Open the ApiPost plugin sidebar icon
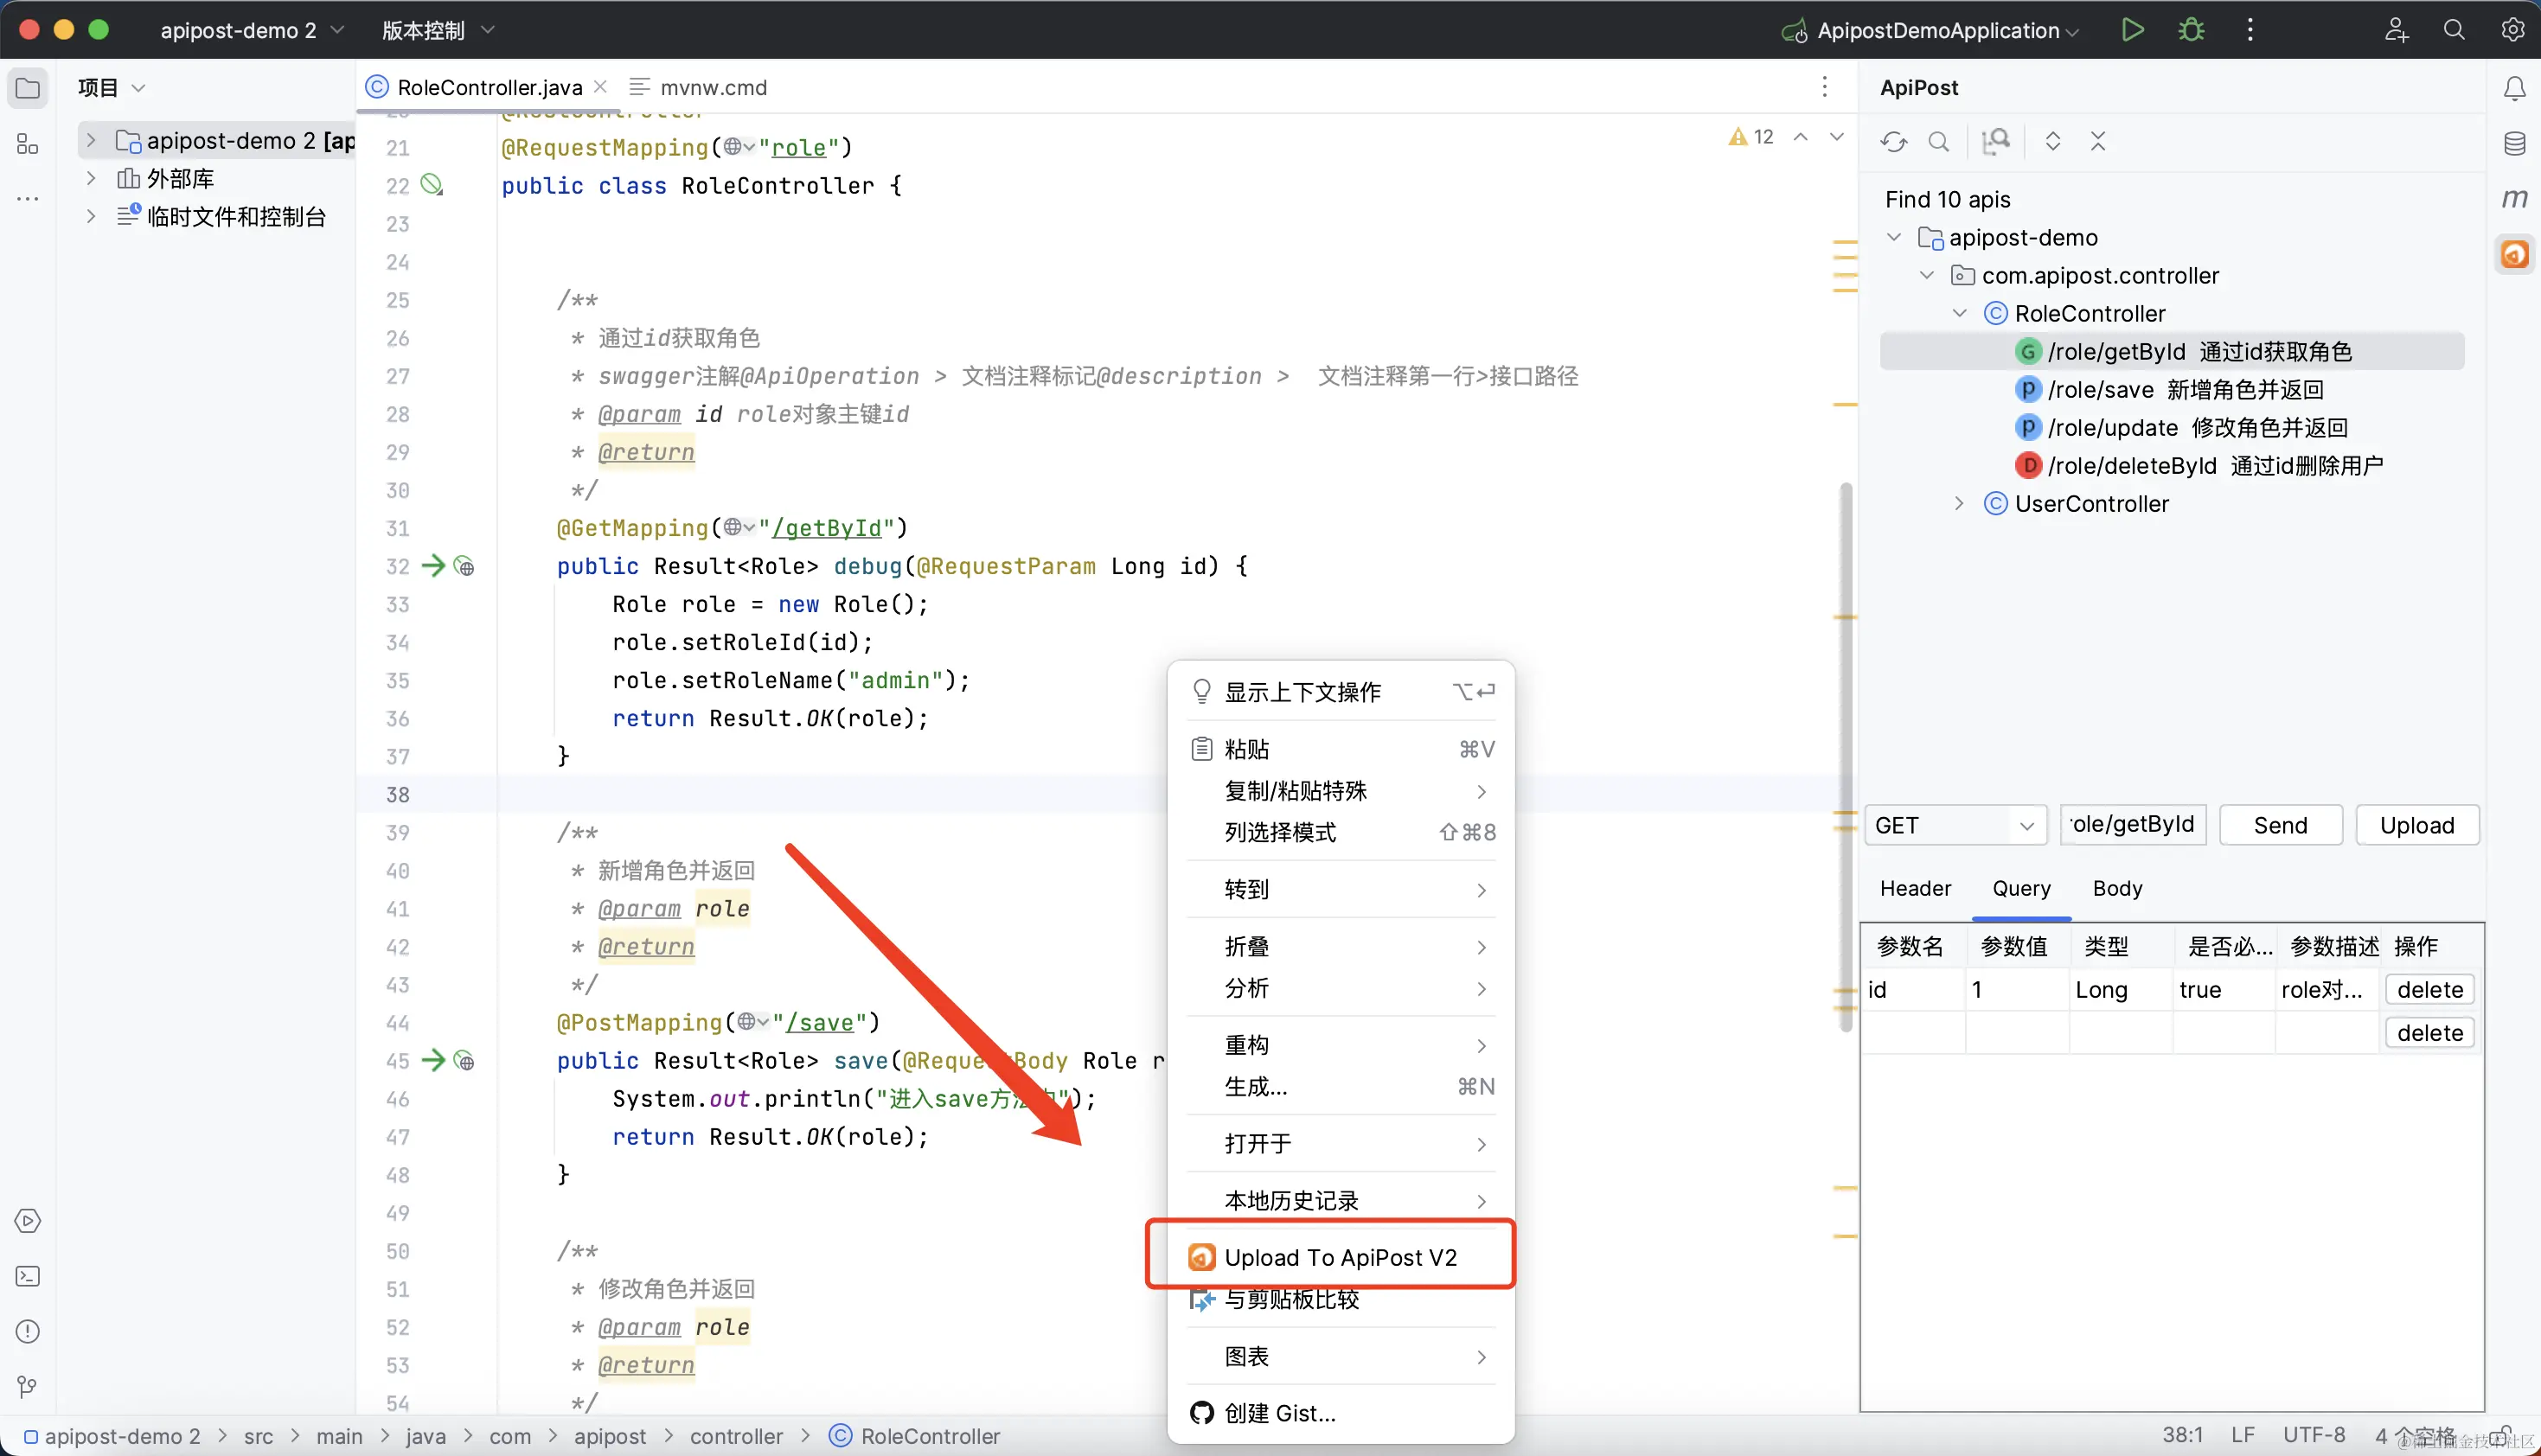This screenshot has height=1456, width=2541. click(2514, 254)
